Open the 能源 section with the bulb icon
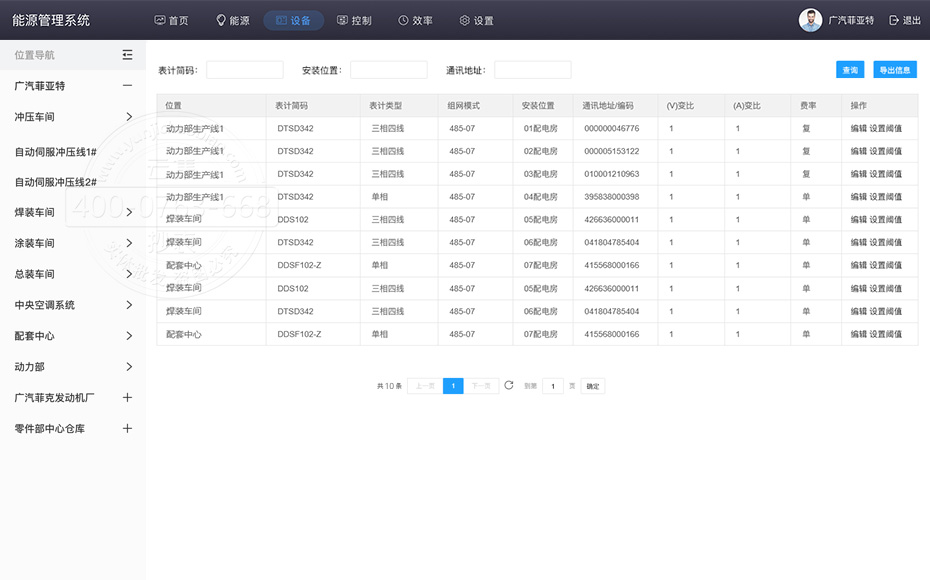930x580 pixels. click(233, 20)
